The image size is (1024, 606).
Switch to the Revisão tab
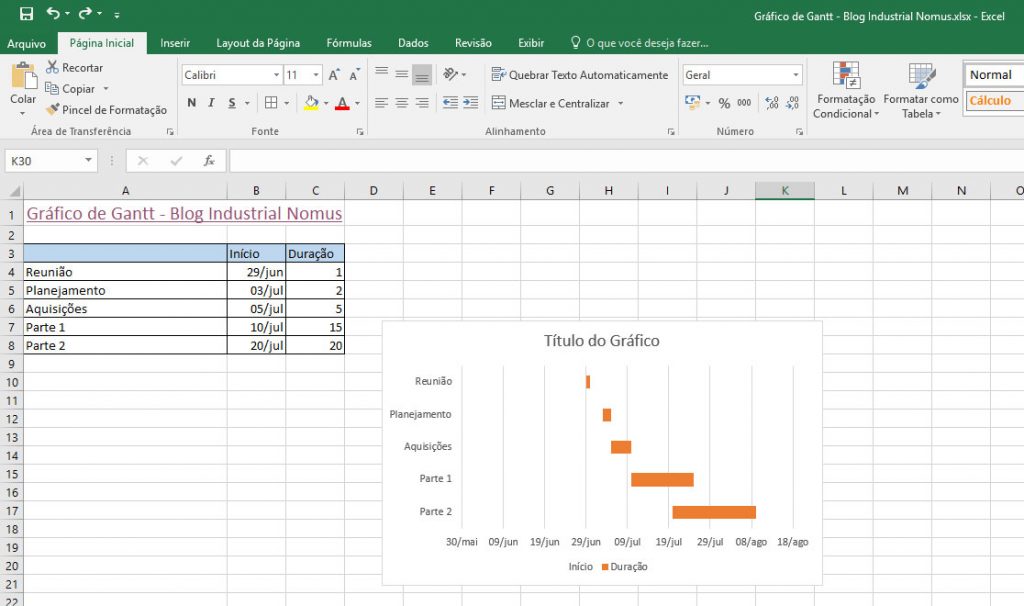tap(473, 43)
